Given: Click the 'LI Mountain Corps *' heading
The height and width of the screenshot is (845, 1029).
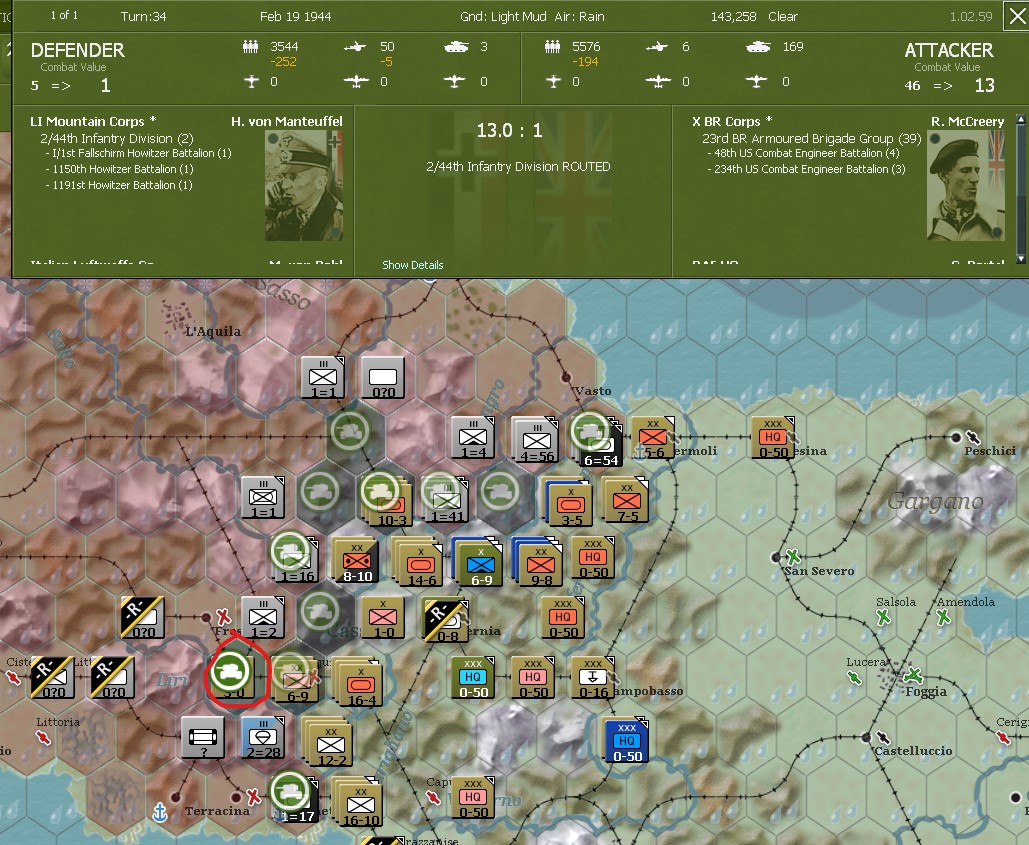Looking at the screenshot, I should click(93, 121).
